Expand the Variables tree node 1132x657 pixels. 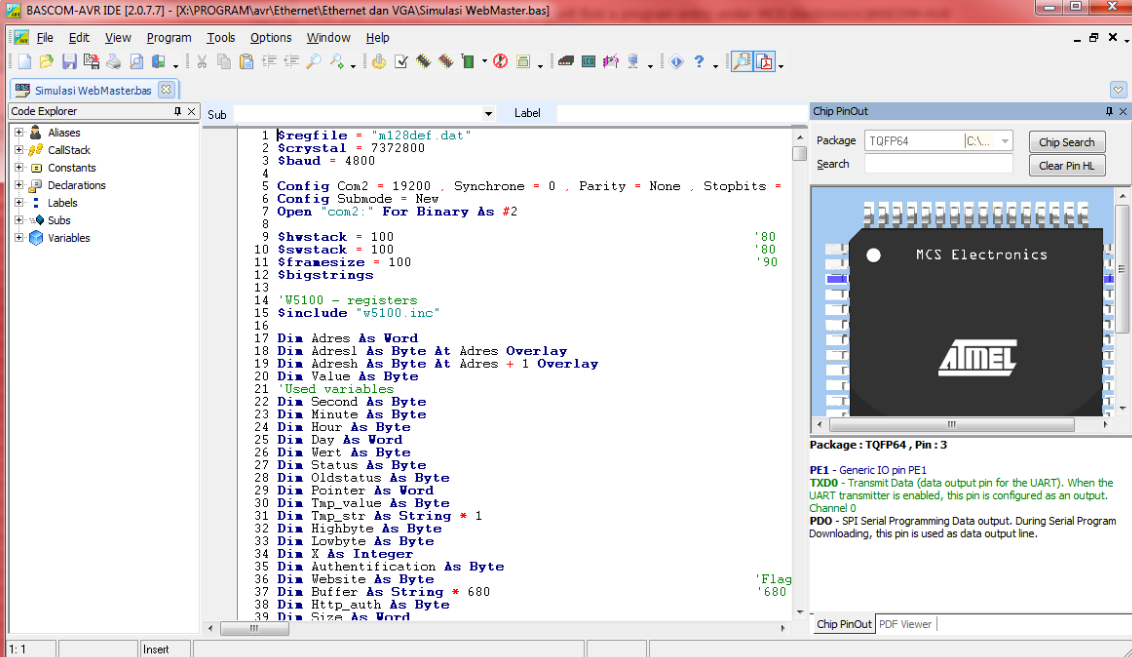tap(19, 238)
